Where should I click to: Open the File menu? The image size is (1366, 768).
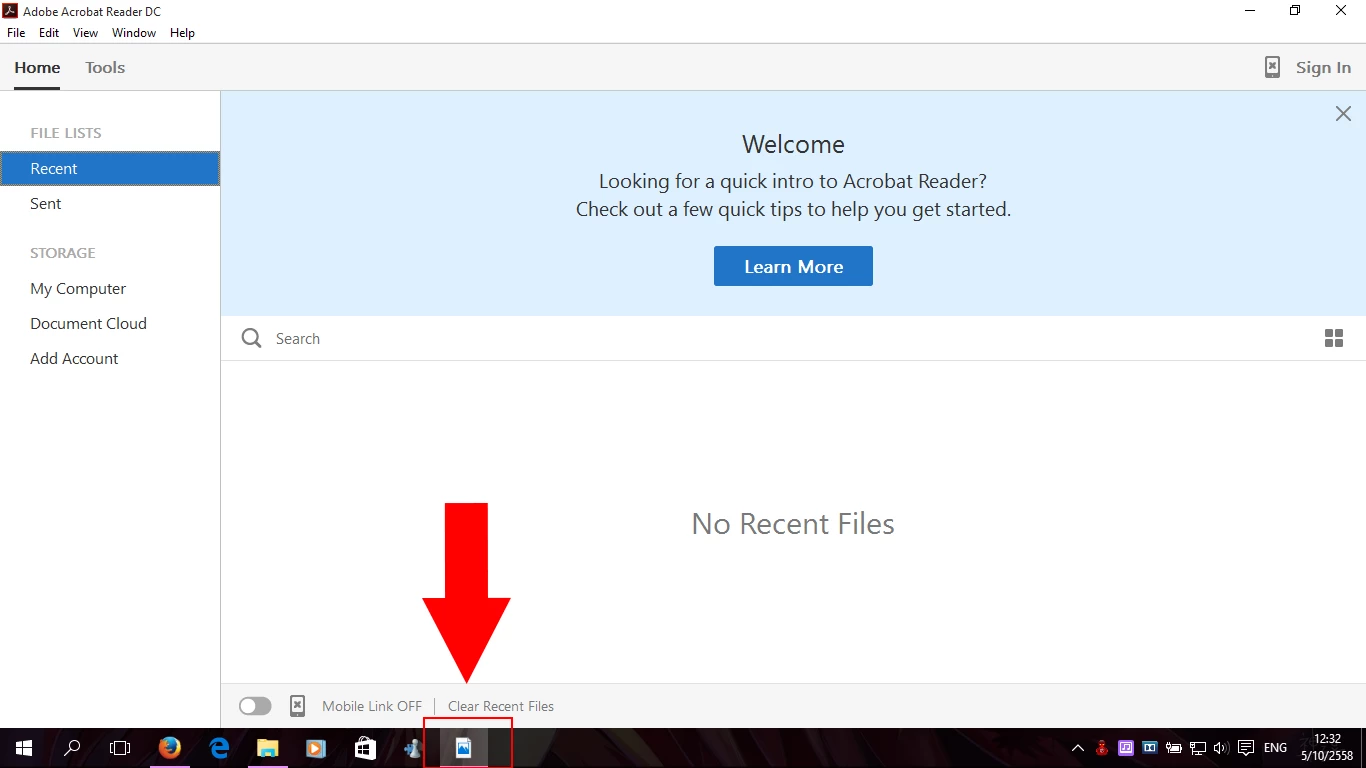pos(16,33)
